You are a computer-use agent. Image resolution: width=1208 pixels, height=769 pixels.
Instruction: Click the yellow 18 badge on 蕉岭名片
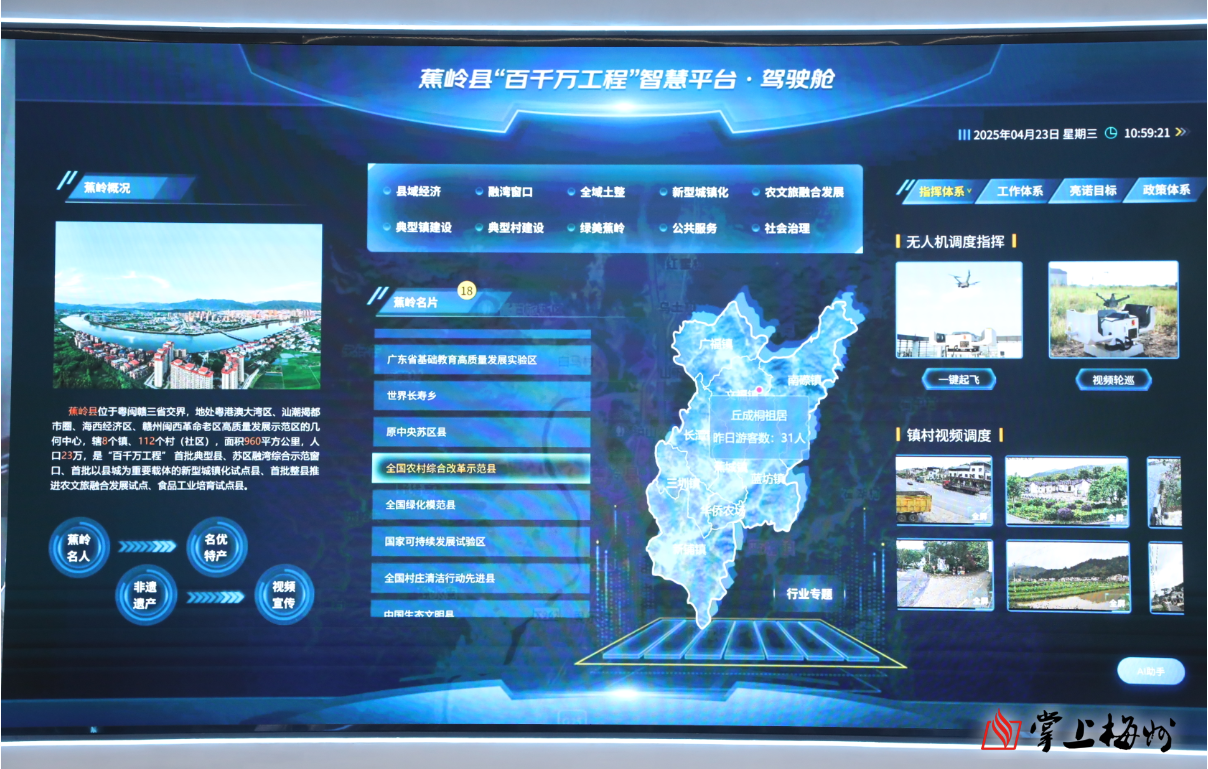click(466, 291)
